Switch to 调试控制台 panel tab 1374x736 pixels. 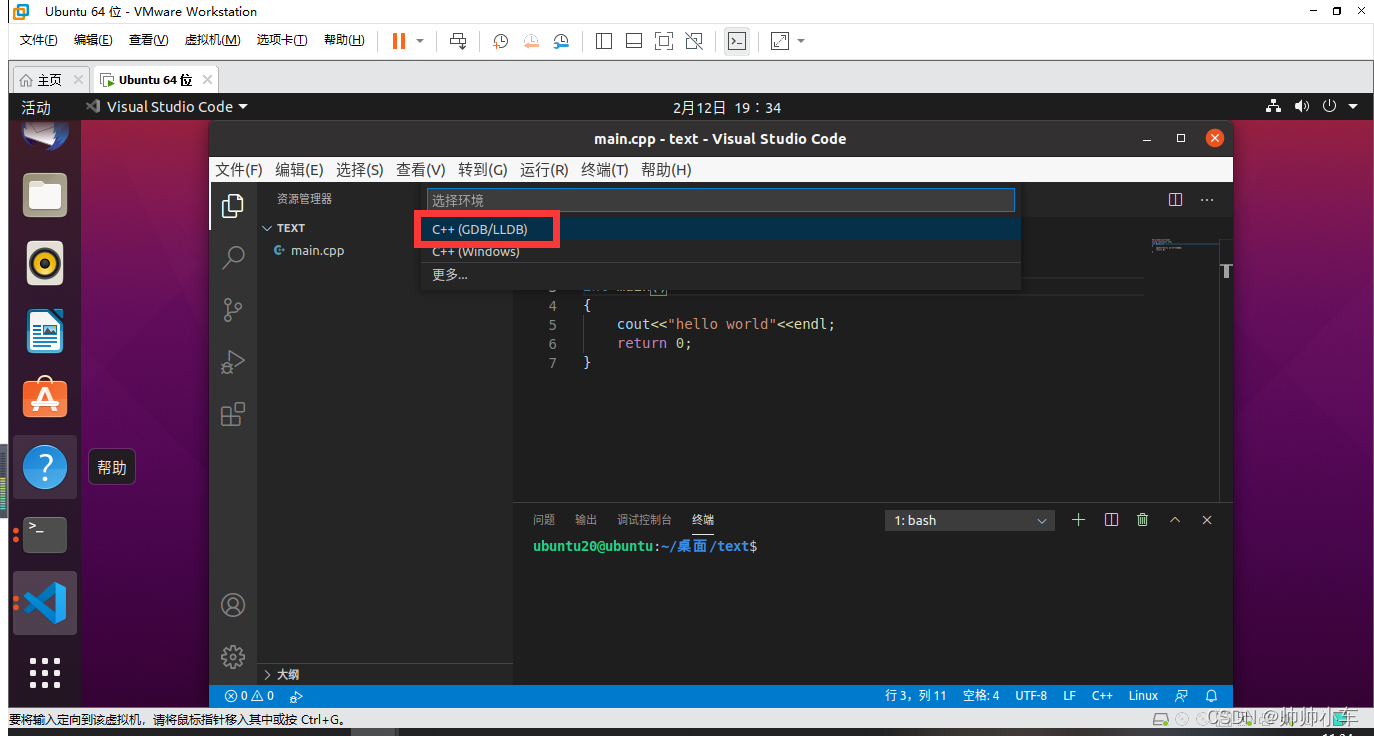click(645, 520)
